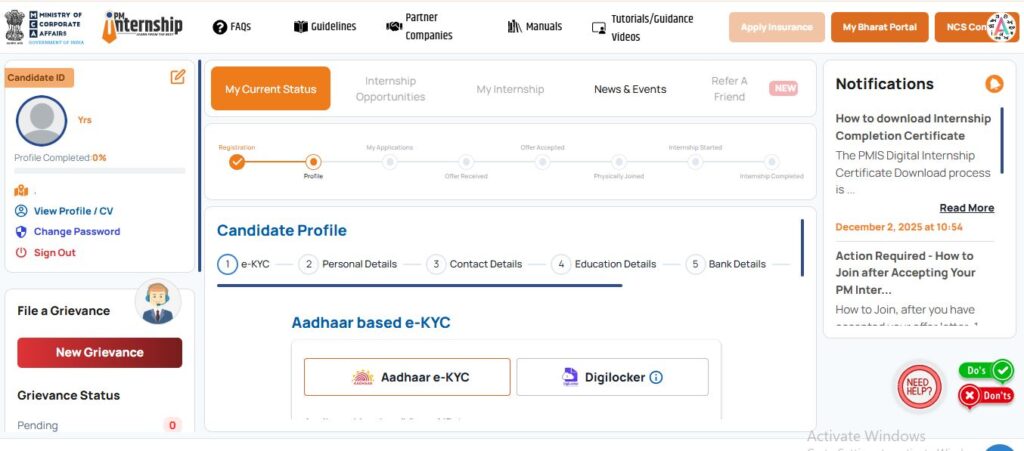1024x451 pixels.
Task: Select the My Current Status tab
Action: [x=270, y=89]
